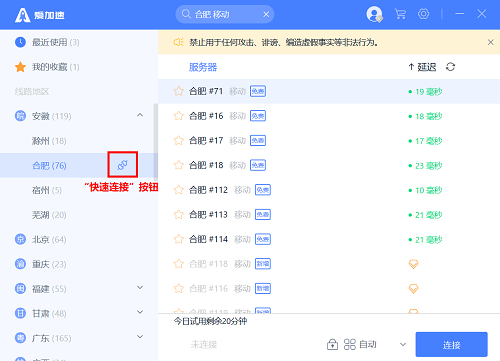The height and width of the screenshot is (361, 500).
Task: Favorite the 合肥 #18 server
Action: [179, 165]
